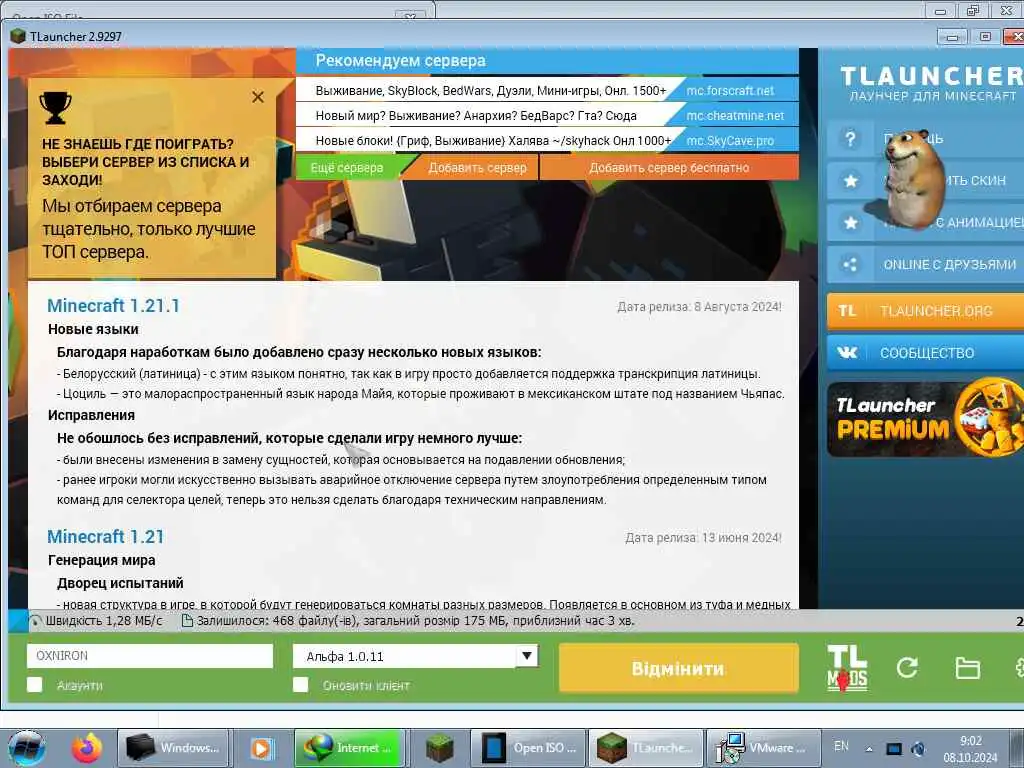Click Дворец испытаний subheading
1024x768 pixels.
(120, 583)
